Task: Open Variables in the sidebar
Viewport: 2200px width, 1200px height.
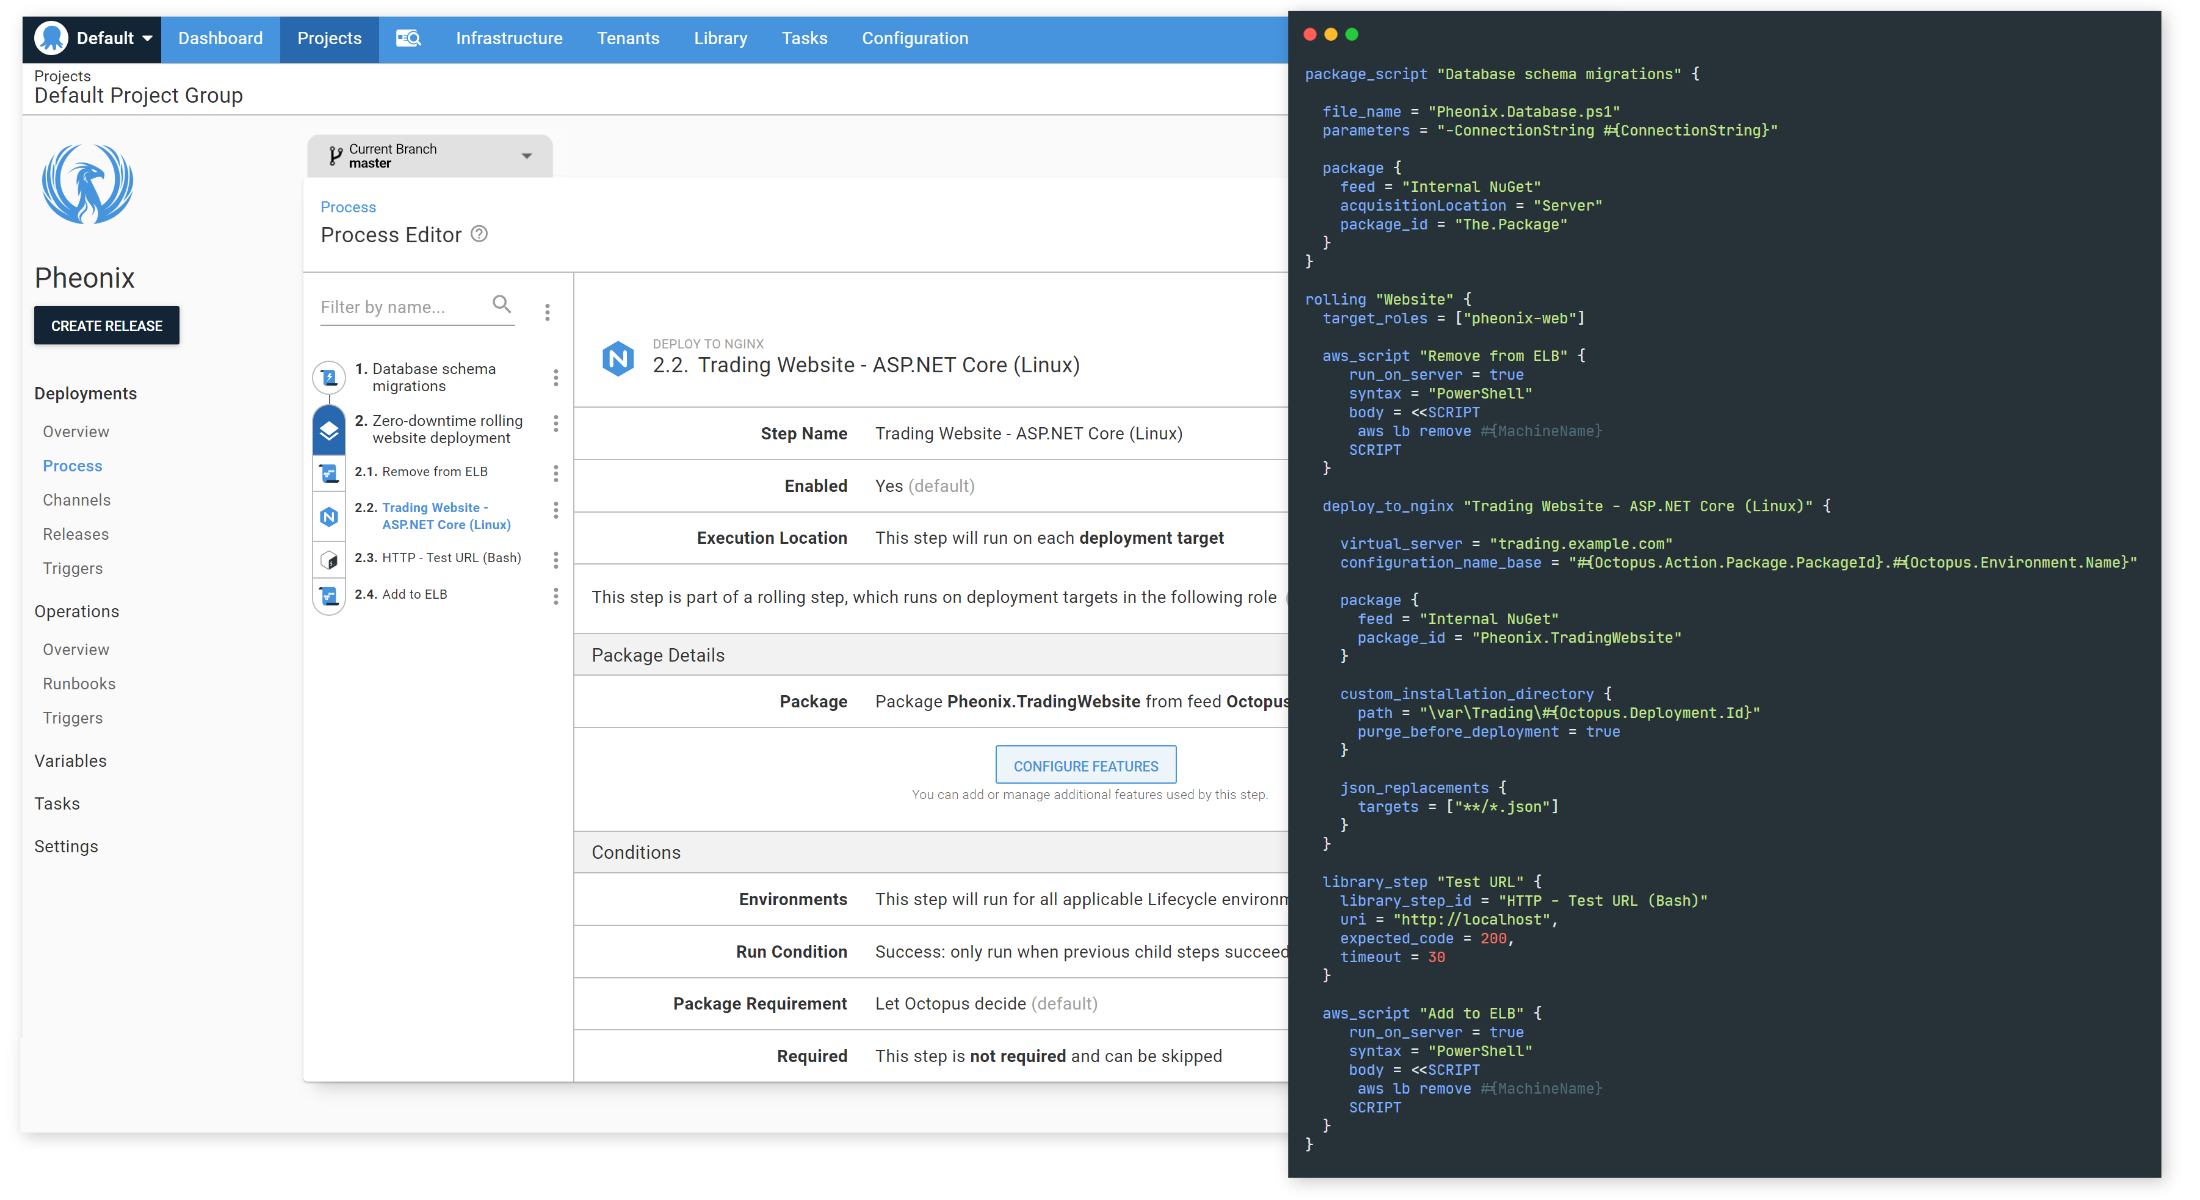Action: pyautogui.click(x=70, y=761)
